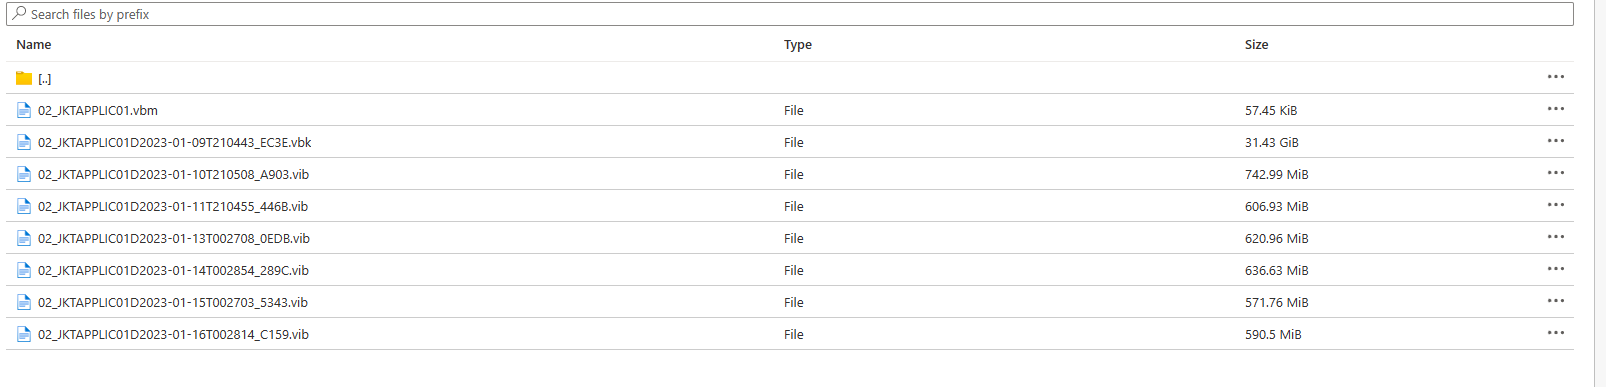
Task: Show more options for the 590.5 MiB file
Action: coord(1555,333)
